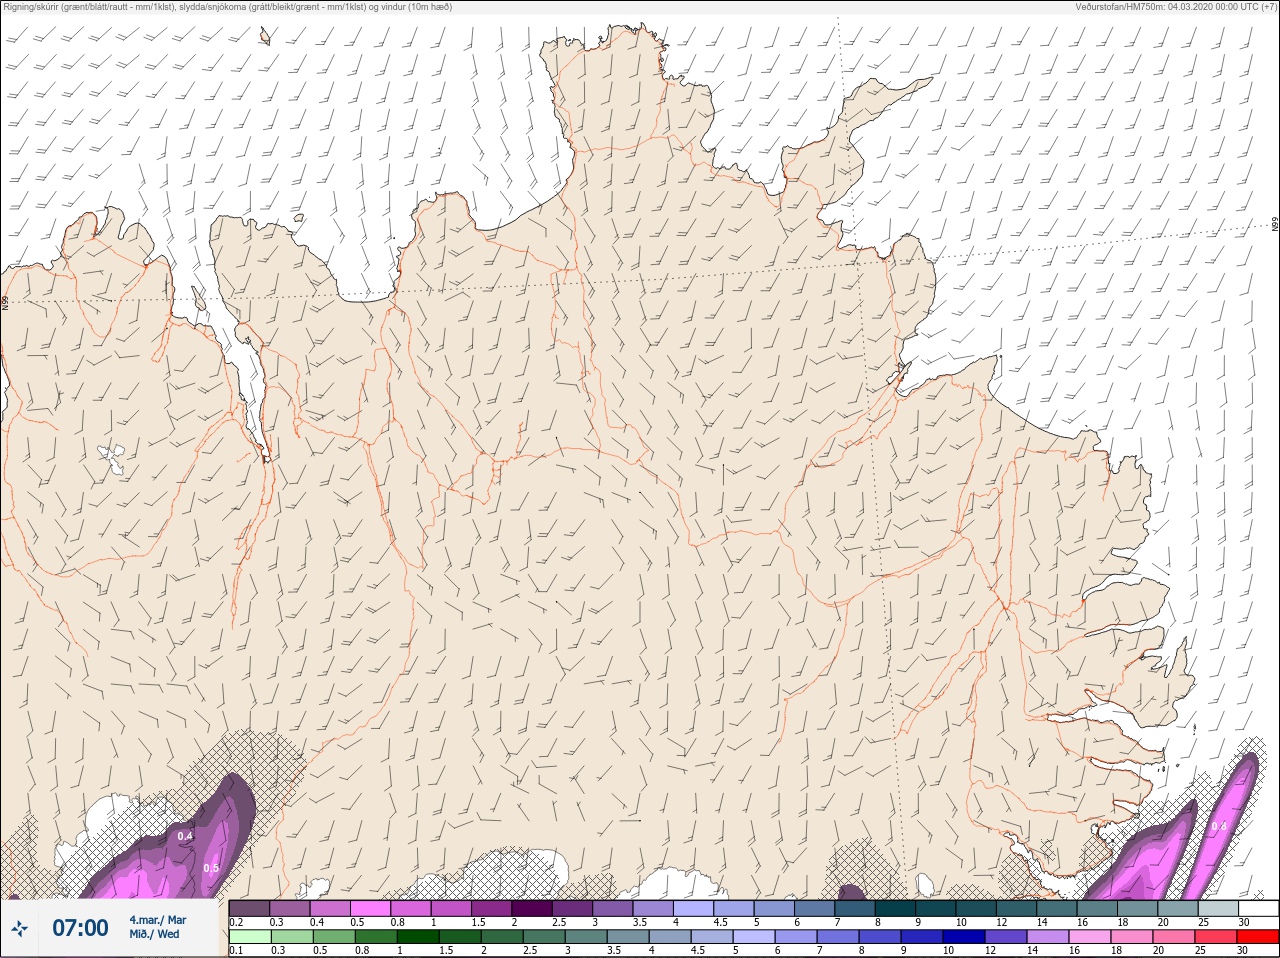Pick the pale green first swatch, lower legend
1280x958 pixels.
pos(250,937)
